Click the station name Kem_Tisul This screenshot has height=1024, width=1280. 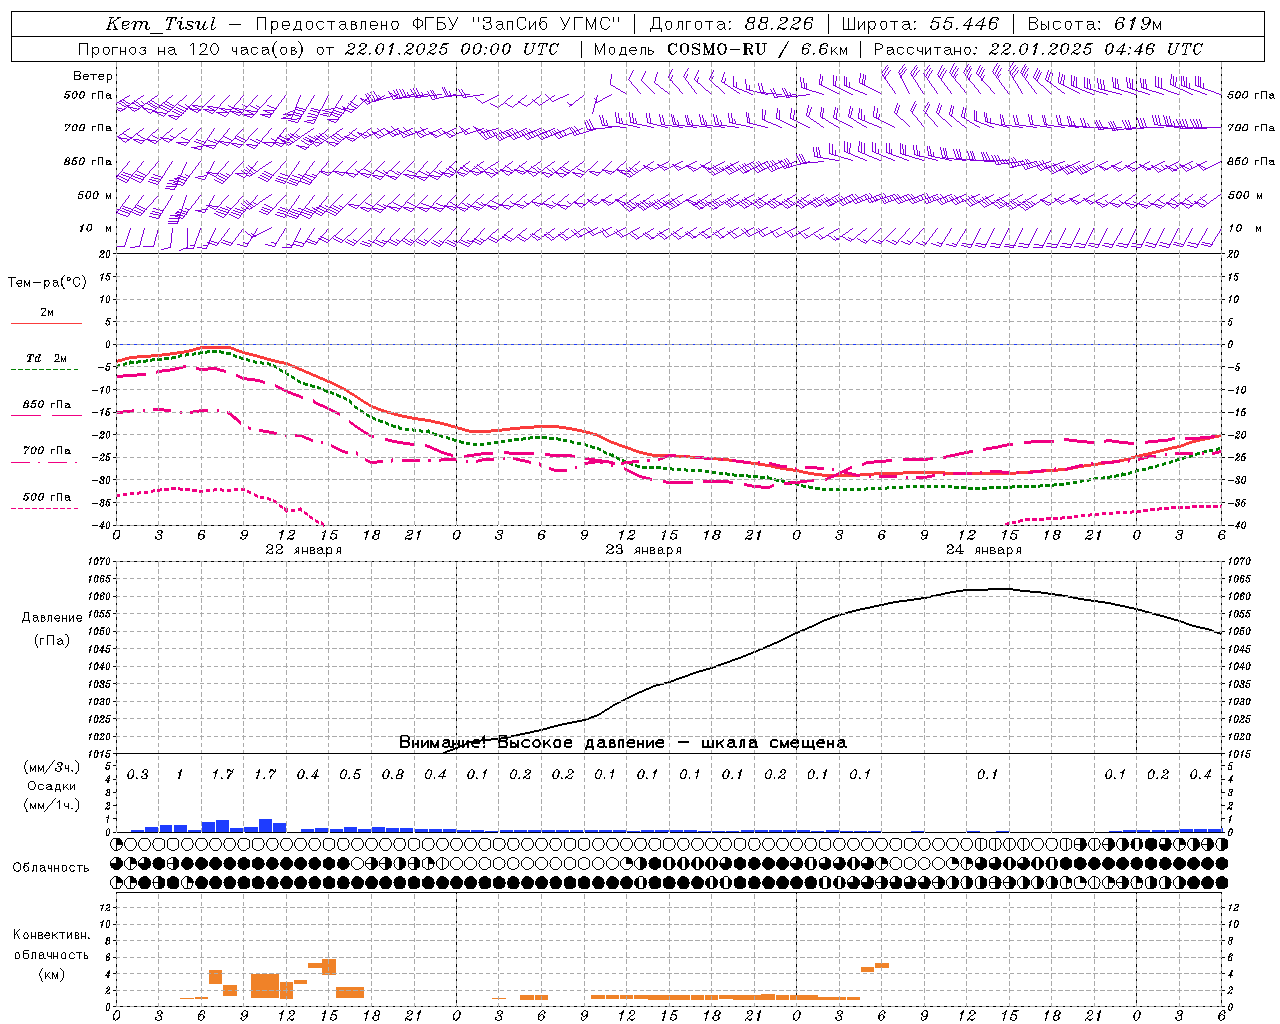[x=161, y=24]
